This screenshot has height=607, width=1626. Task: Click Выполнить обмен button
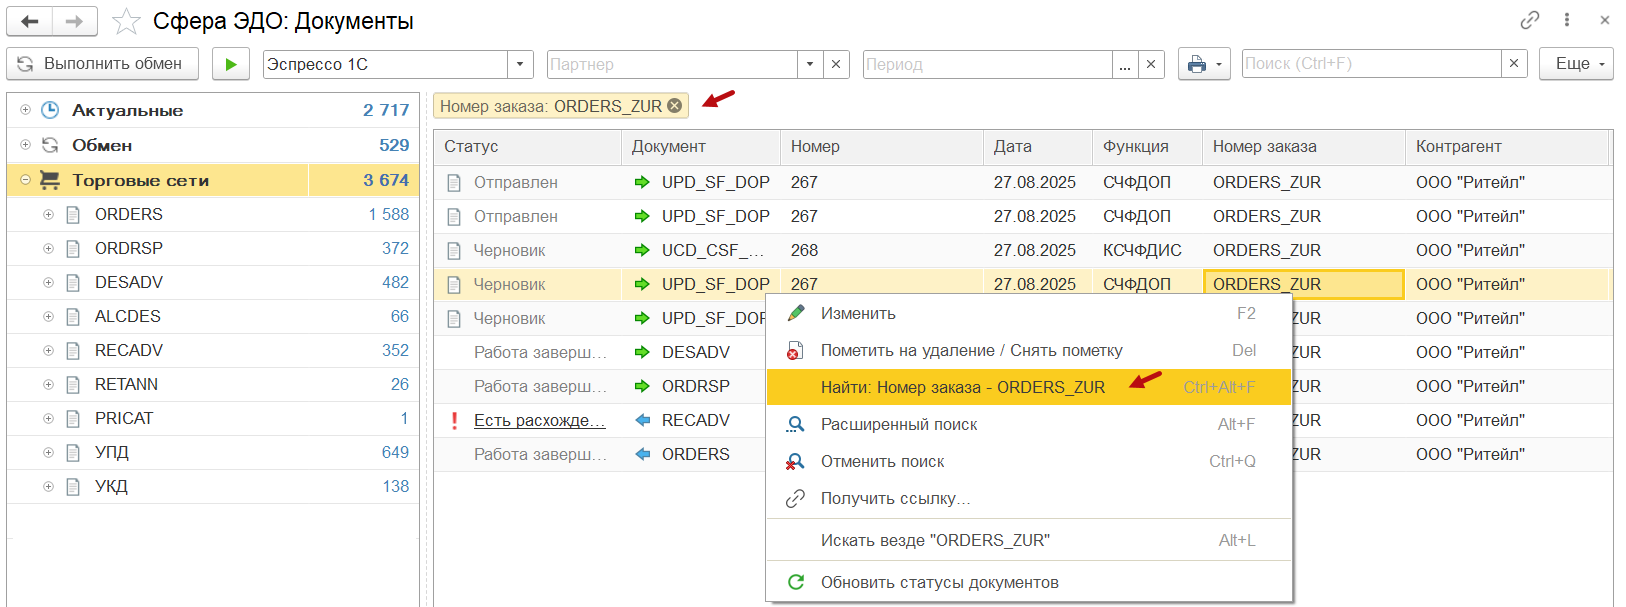[102, 64]
